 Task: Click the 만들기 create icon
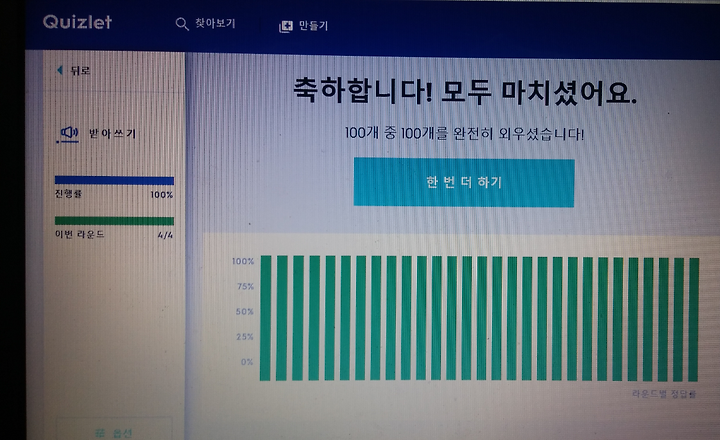point(286,27)
